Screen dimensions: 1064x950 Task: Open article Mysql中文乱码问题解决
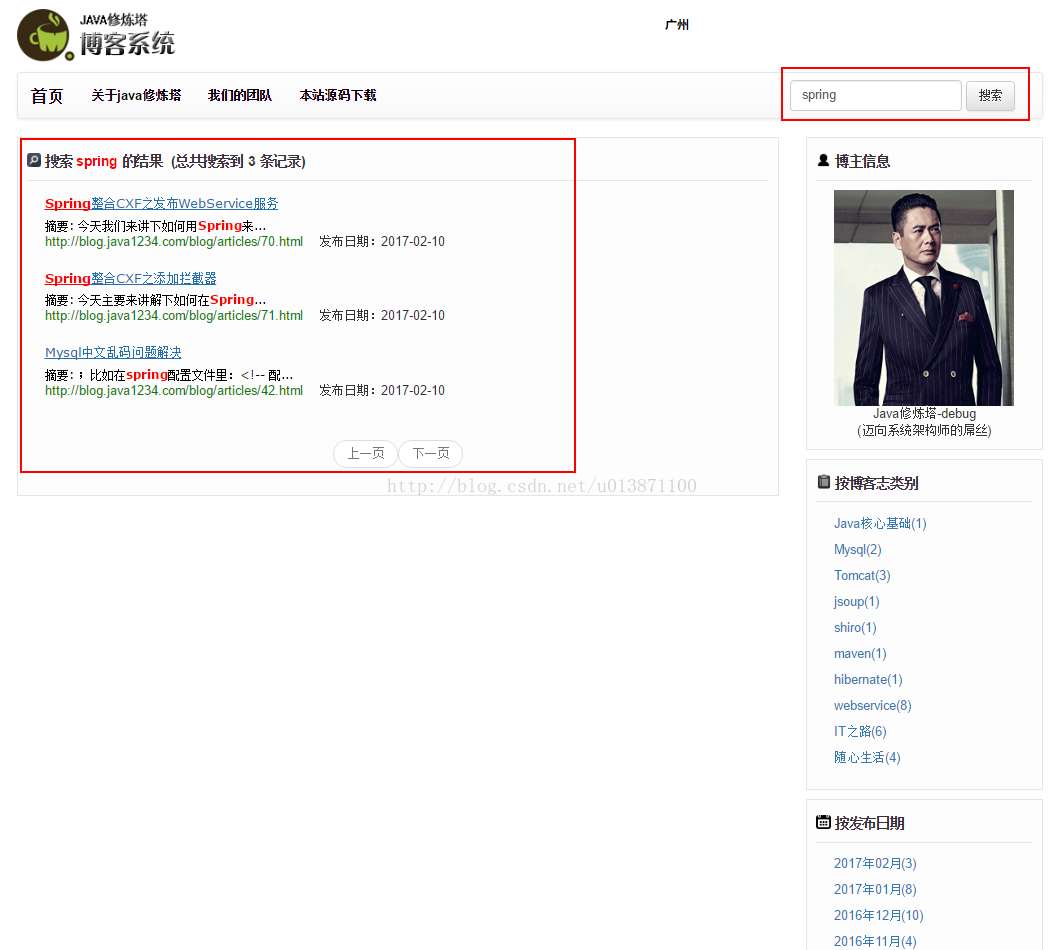pyautogui.click(x=113, y=352)
